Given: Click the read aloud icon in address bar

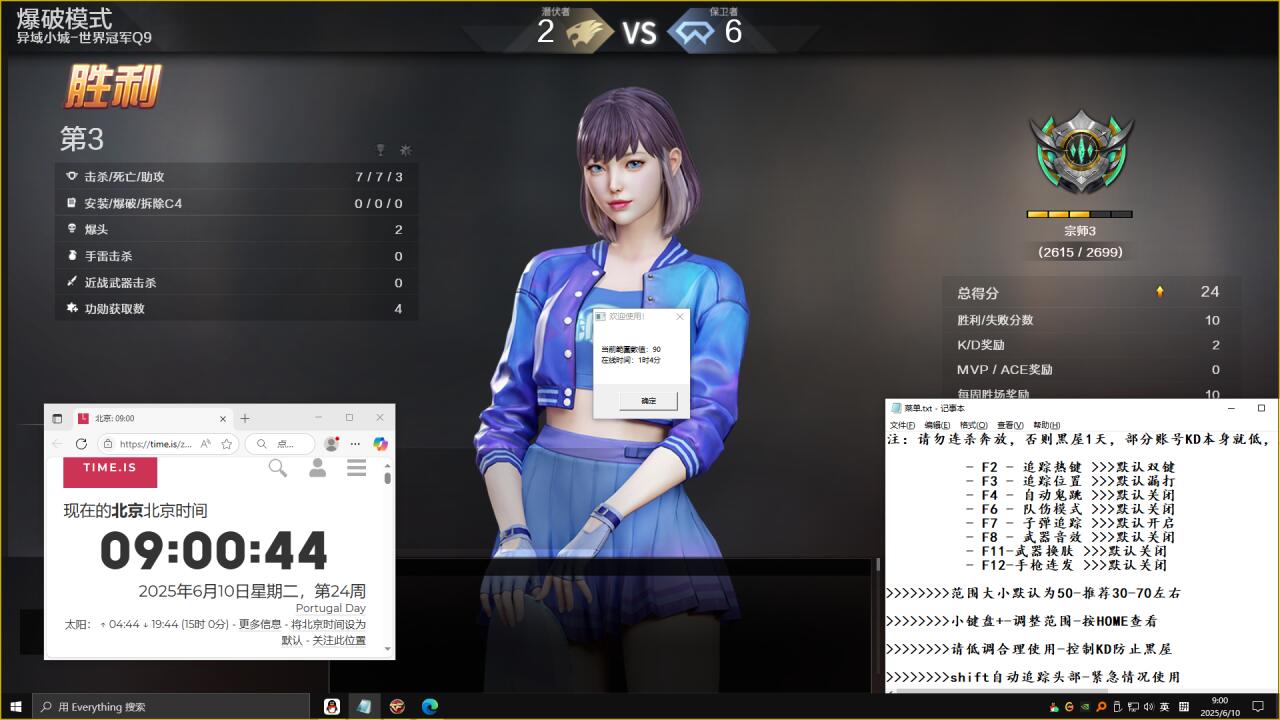Looking at the screenshot, I should (206, 444).
